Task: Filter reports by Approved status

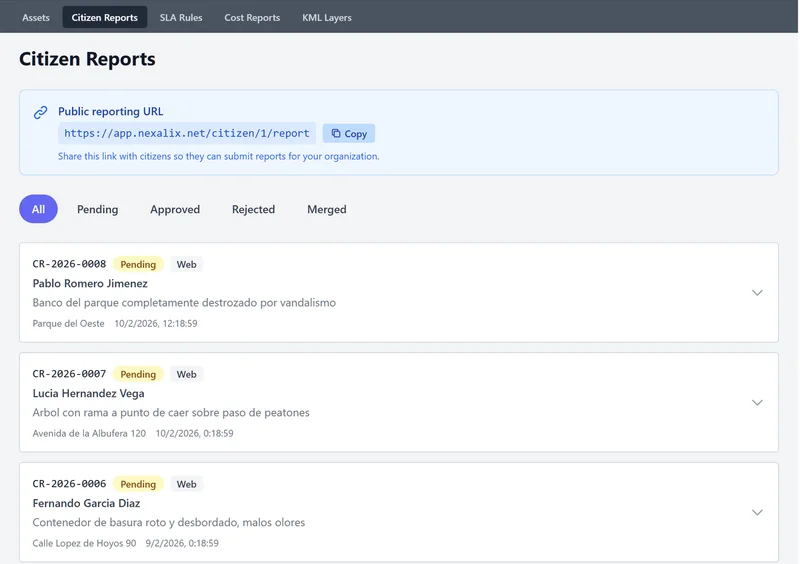Action: [175, 209]
